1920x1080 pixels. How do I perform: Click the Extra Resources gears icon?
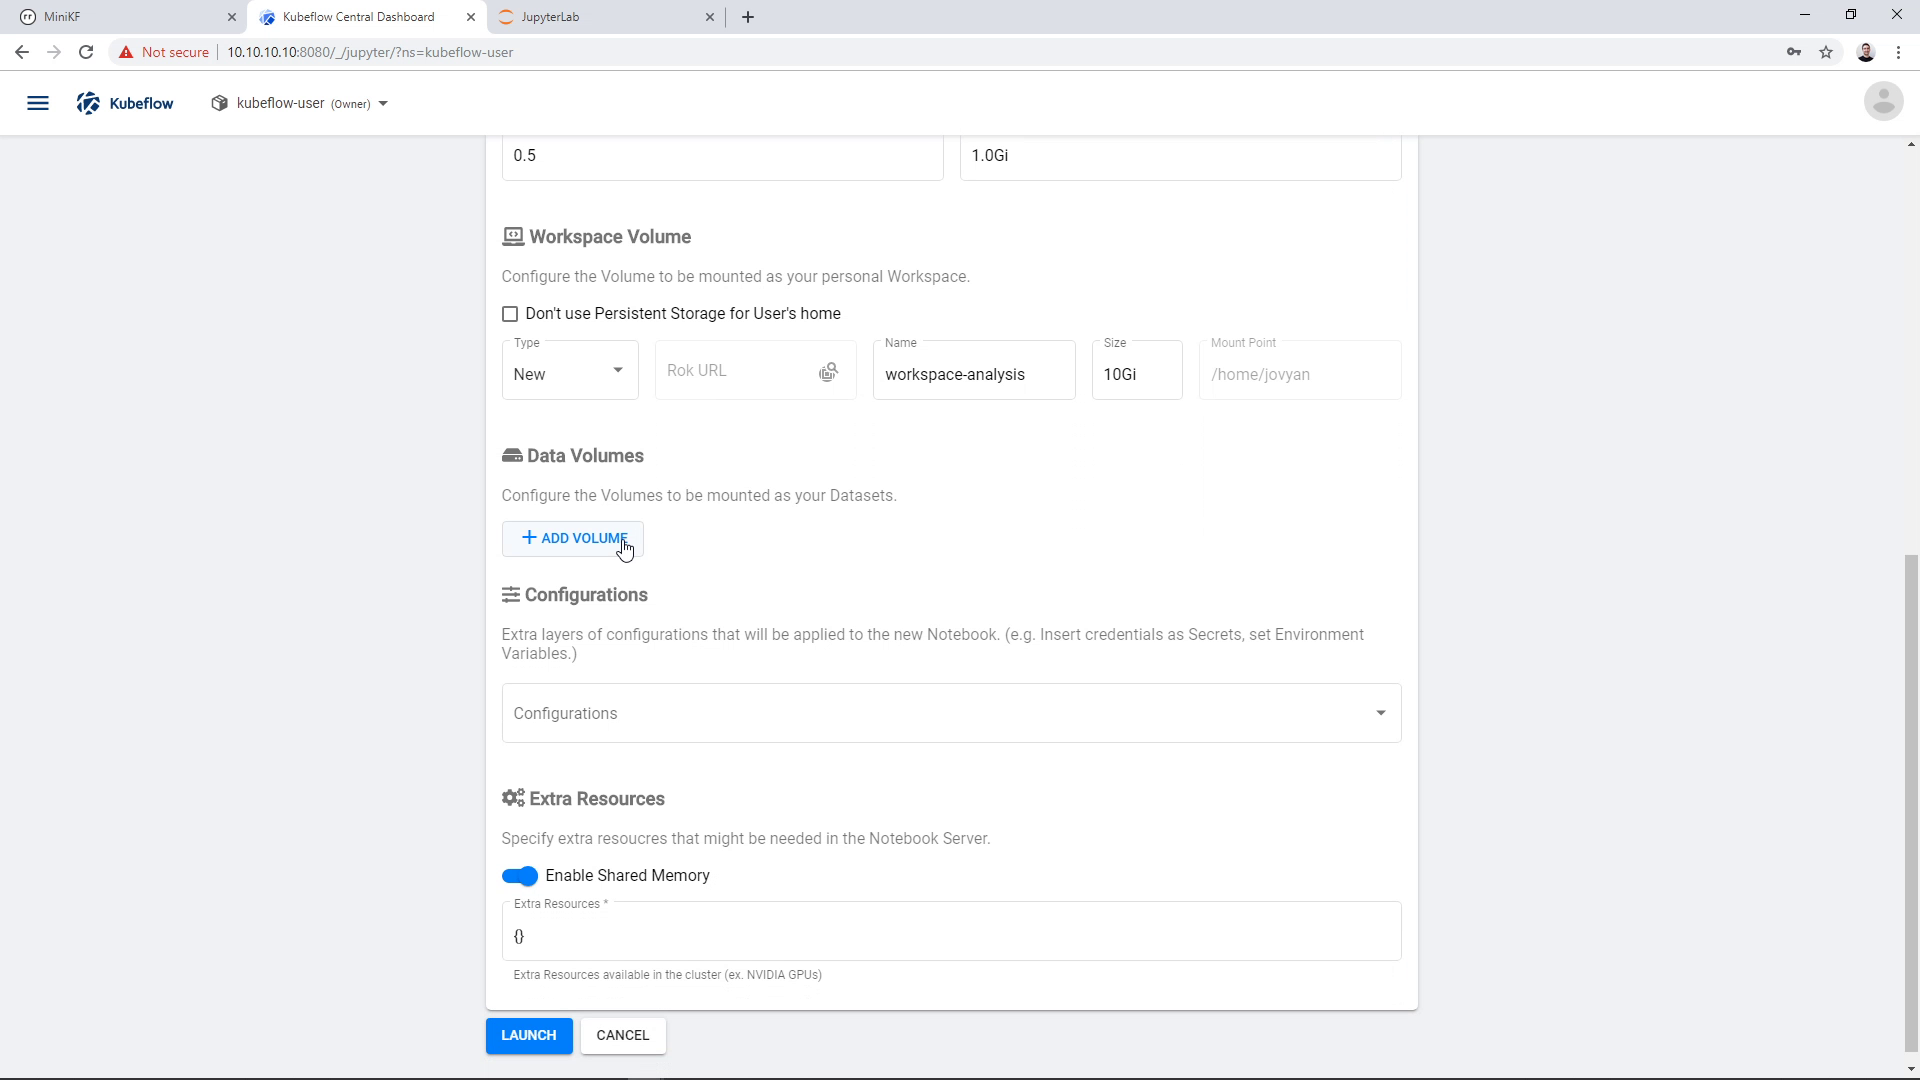pos(513,798)
